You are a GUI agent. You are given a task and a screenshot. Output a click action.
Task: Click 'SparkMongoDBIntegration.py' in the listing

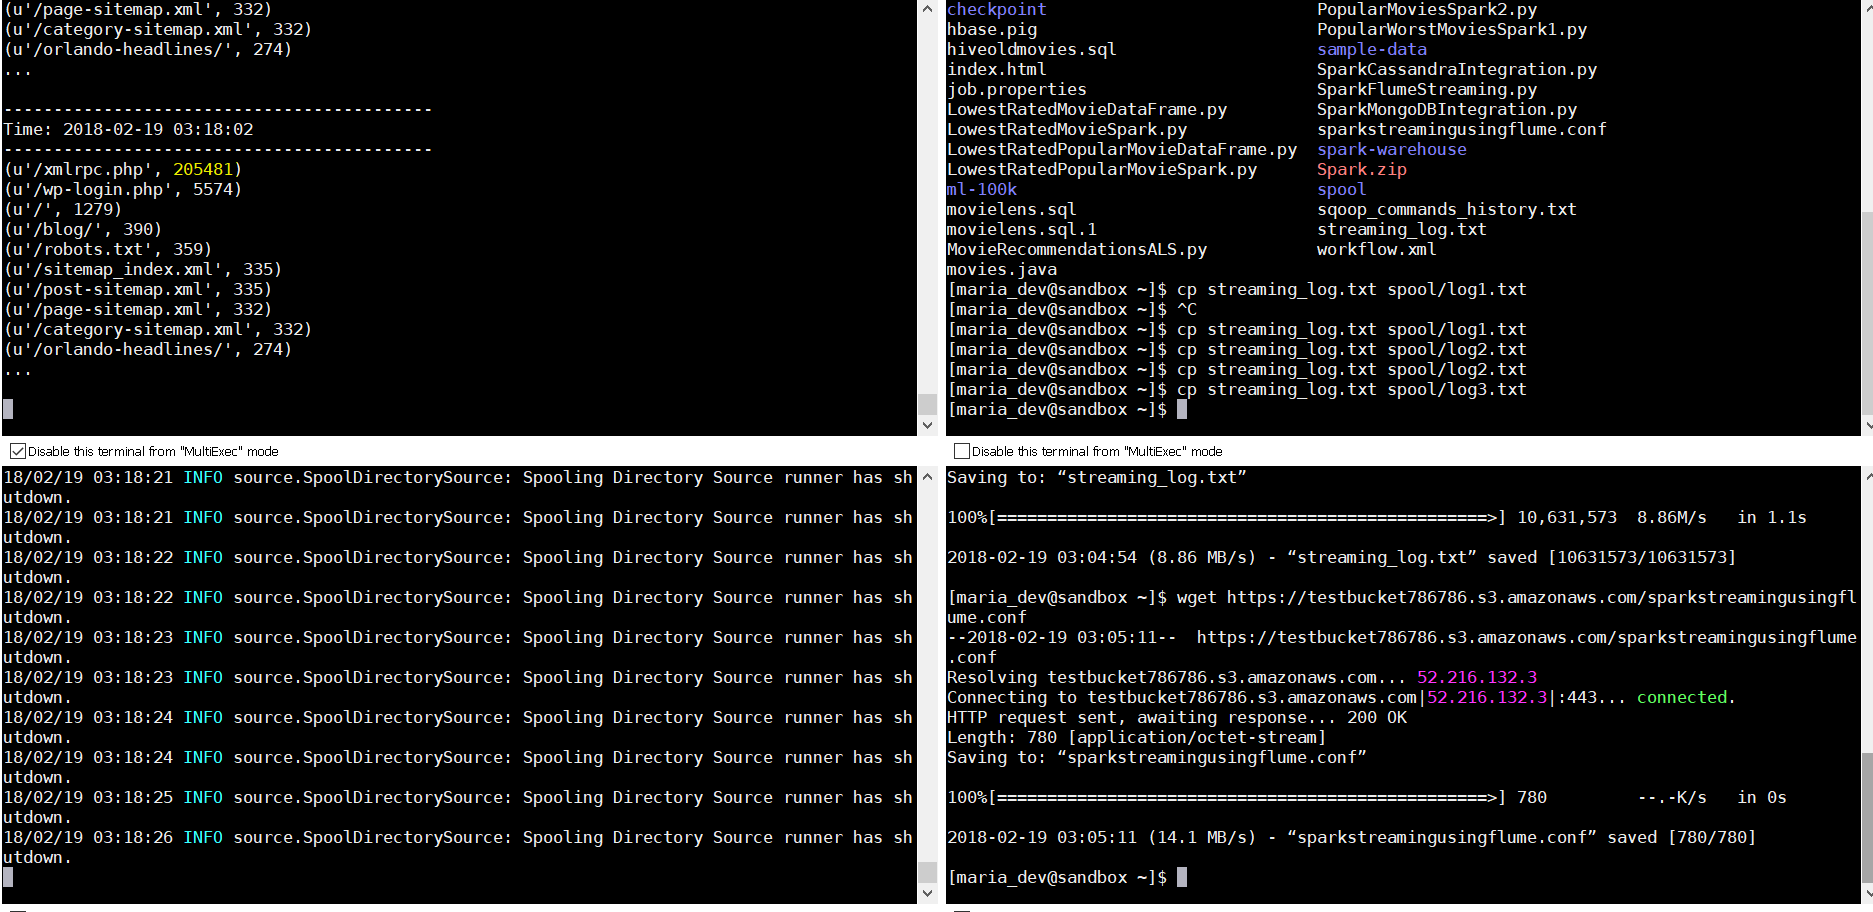tap(1447, 109)
